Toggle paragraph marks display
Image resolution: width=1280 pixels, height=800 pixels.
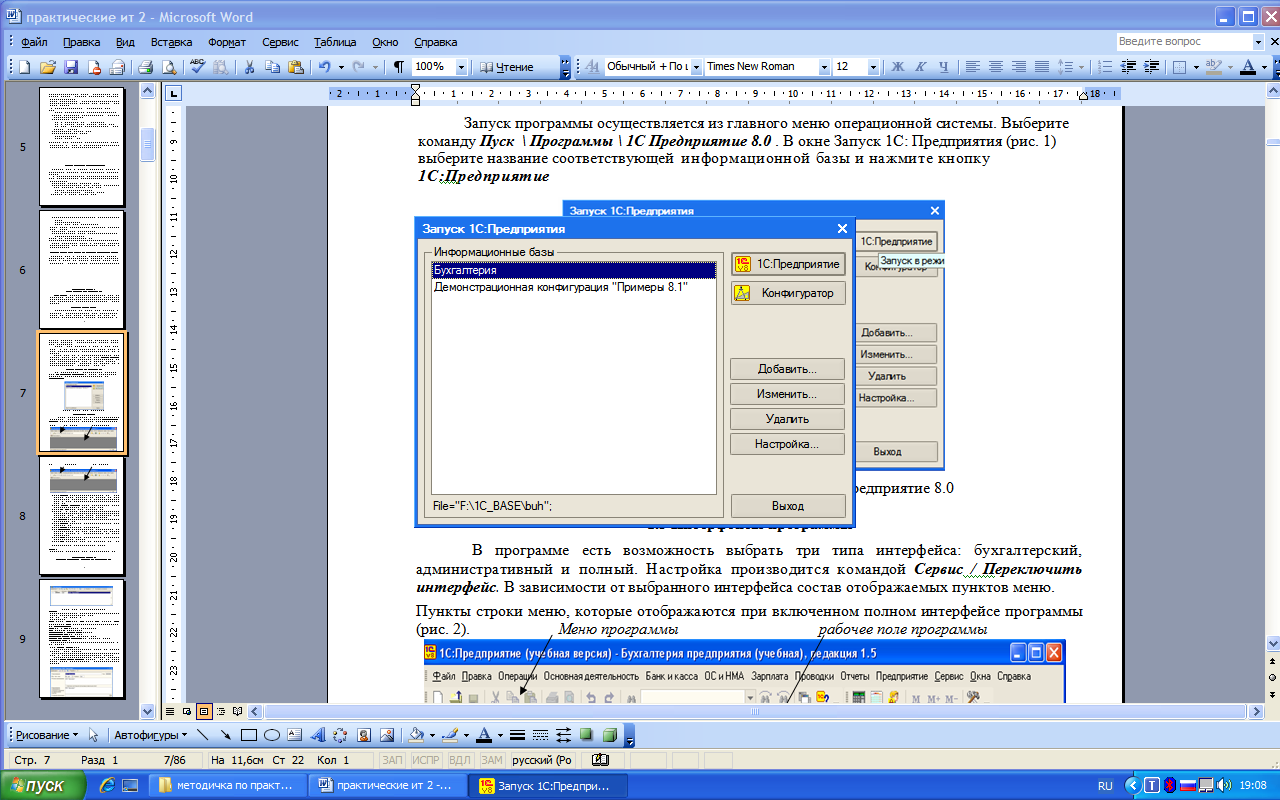(x=399, y=67)
